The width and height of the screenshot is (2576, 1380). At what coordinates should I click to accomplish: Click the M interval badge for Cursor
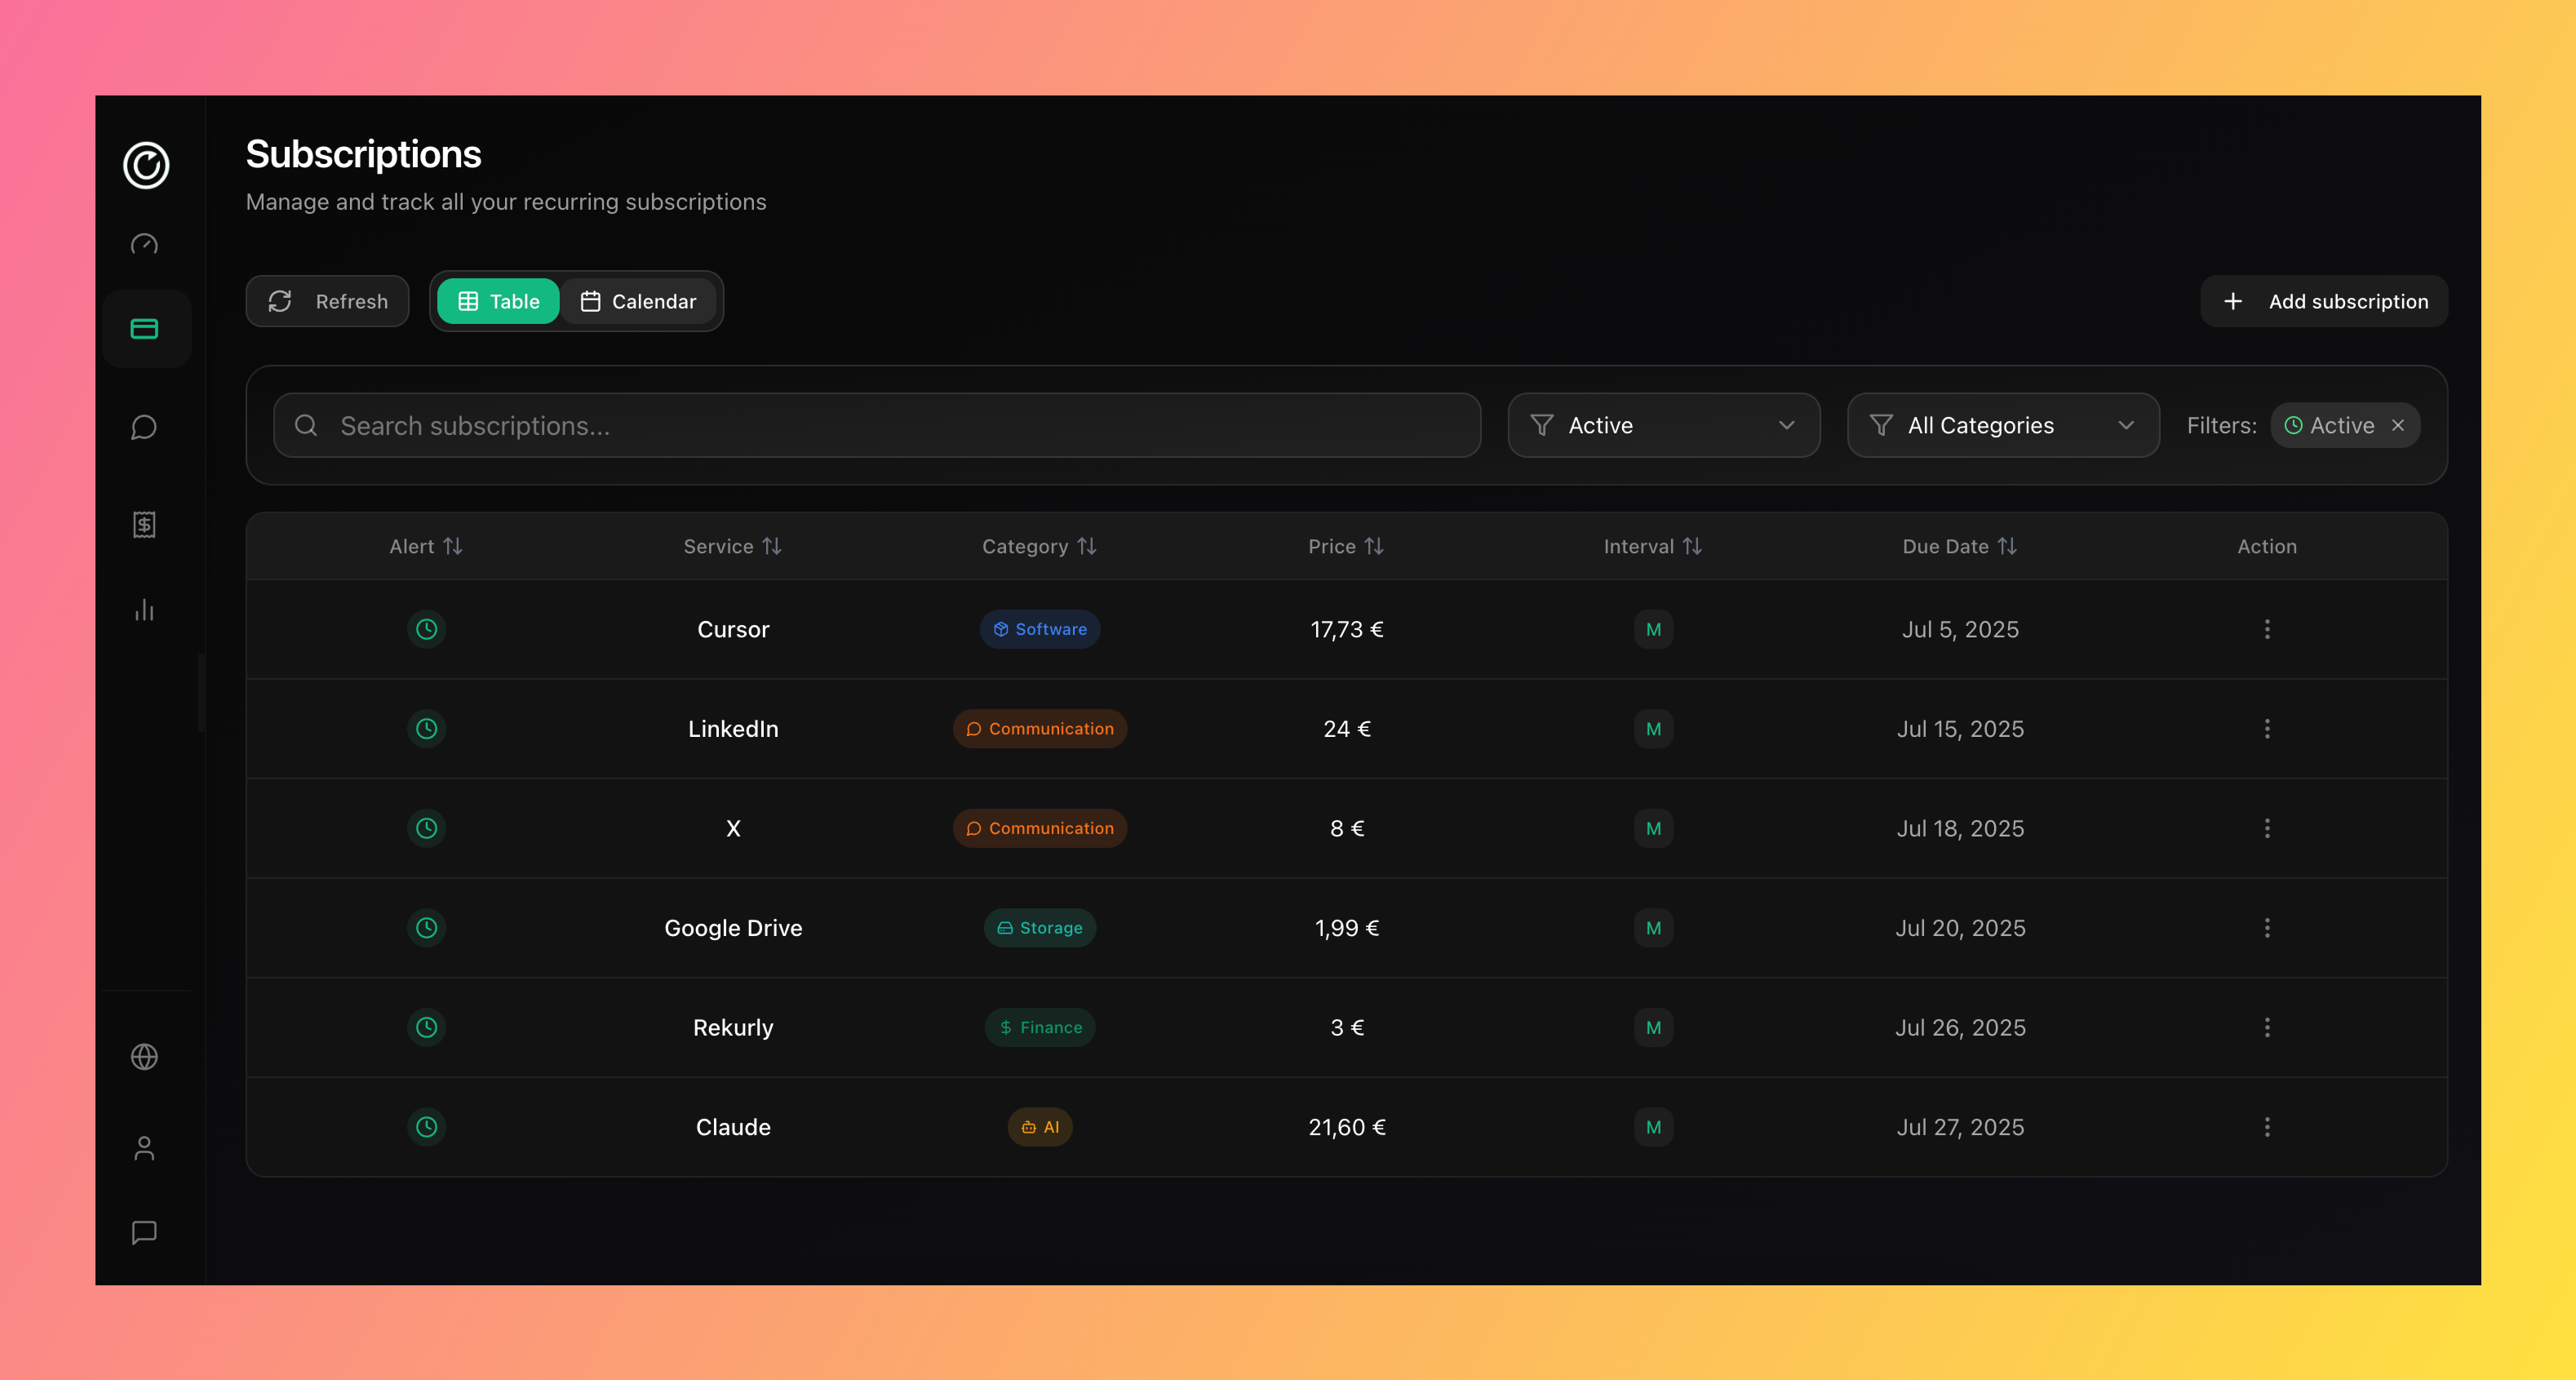point(1653,629)
